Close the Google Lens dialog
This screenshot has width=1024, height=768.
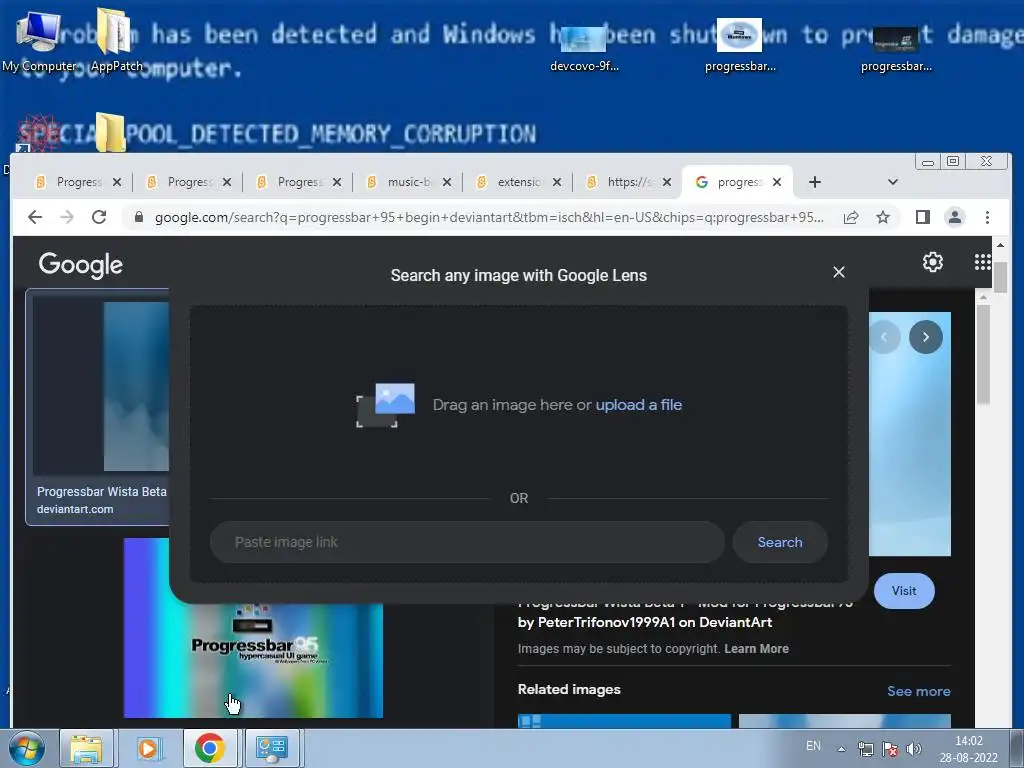(839, 272)
